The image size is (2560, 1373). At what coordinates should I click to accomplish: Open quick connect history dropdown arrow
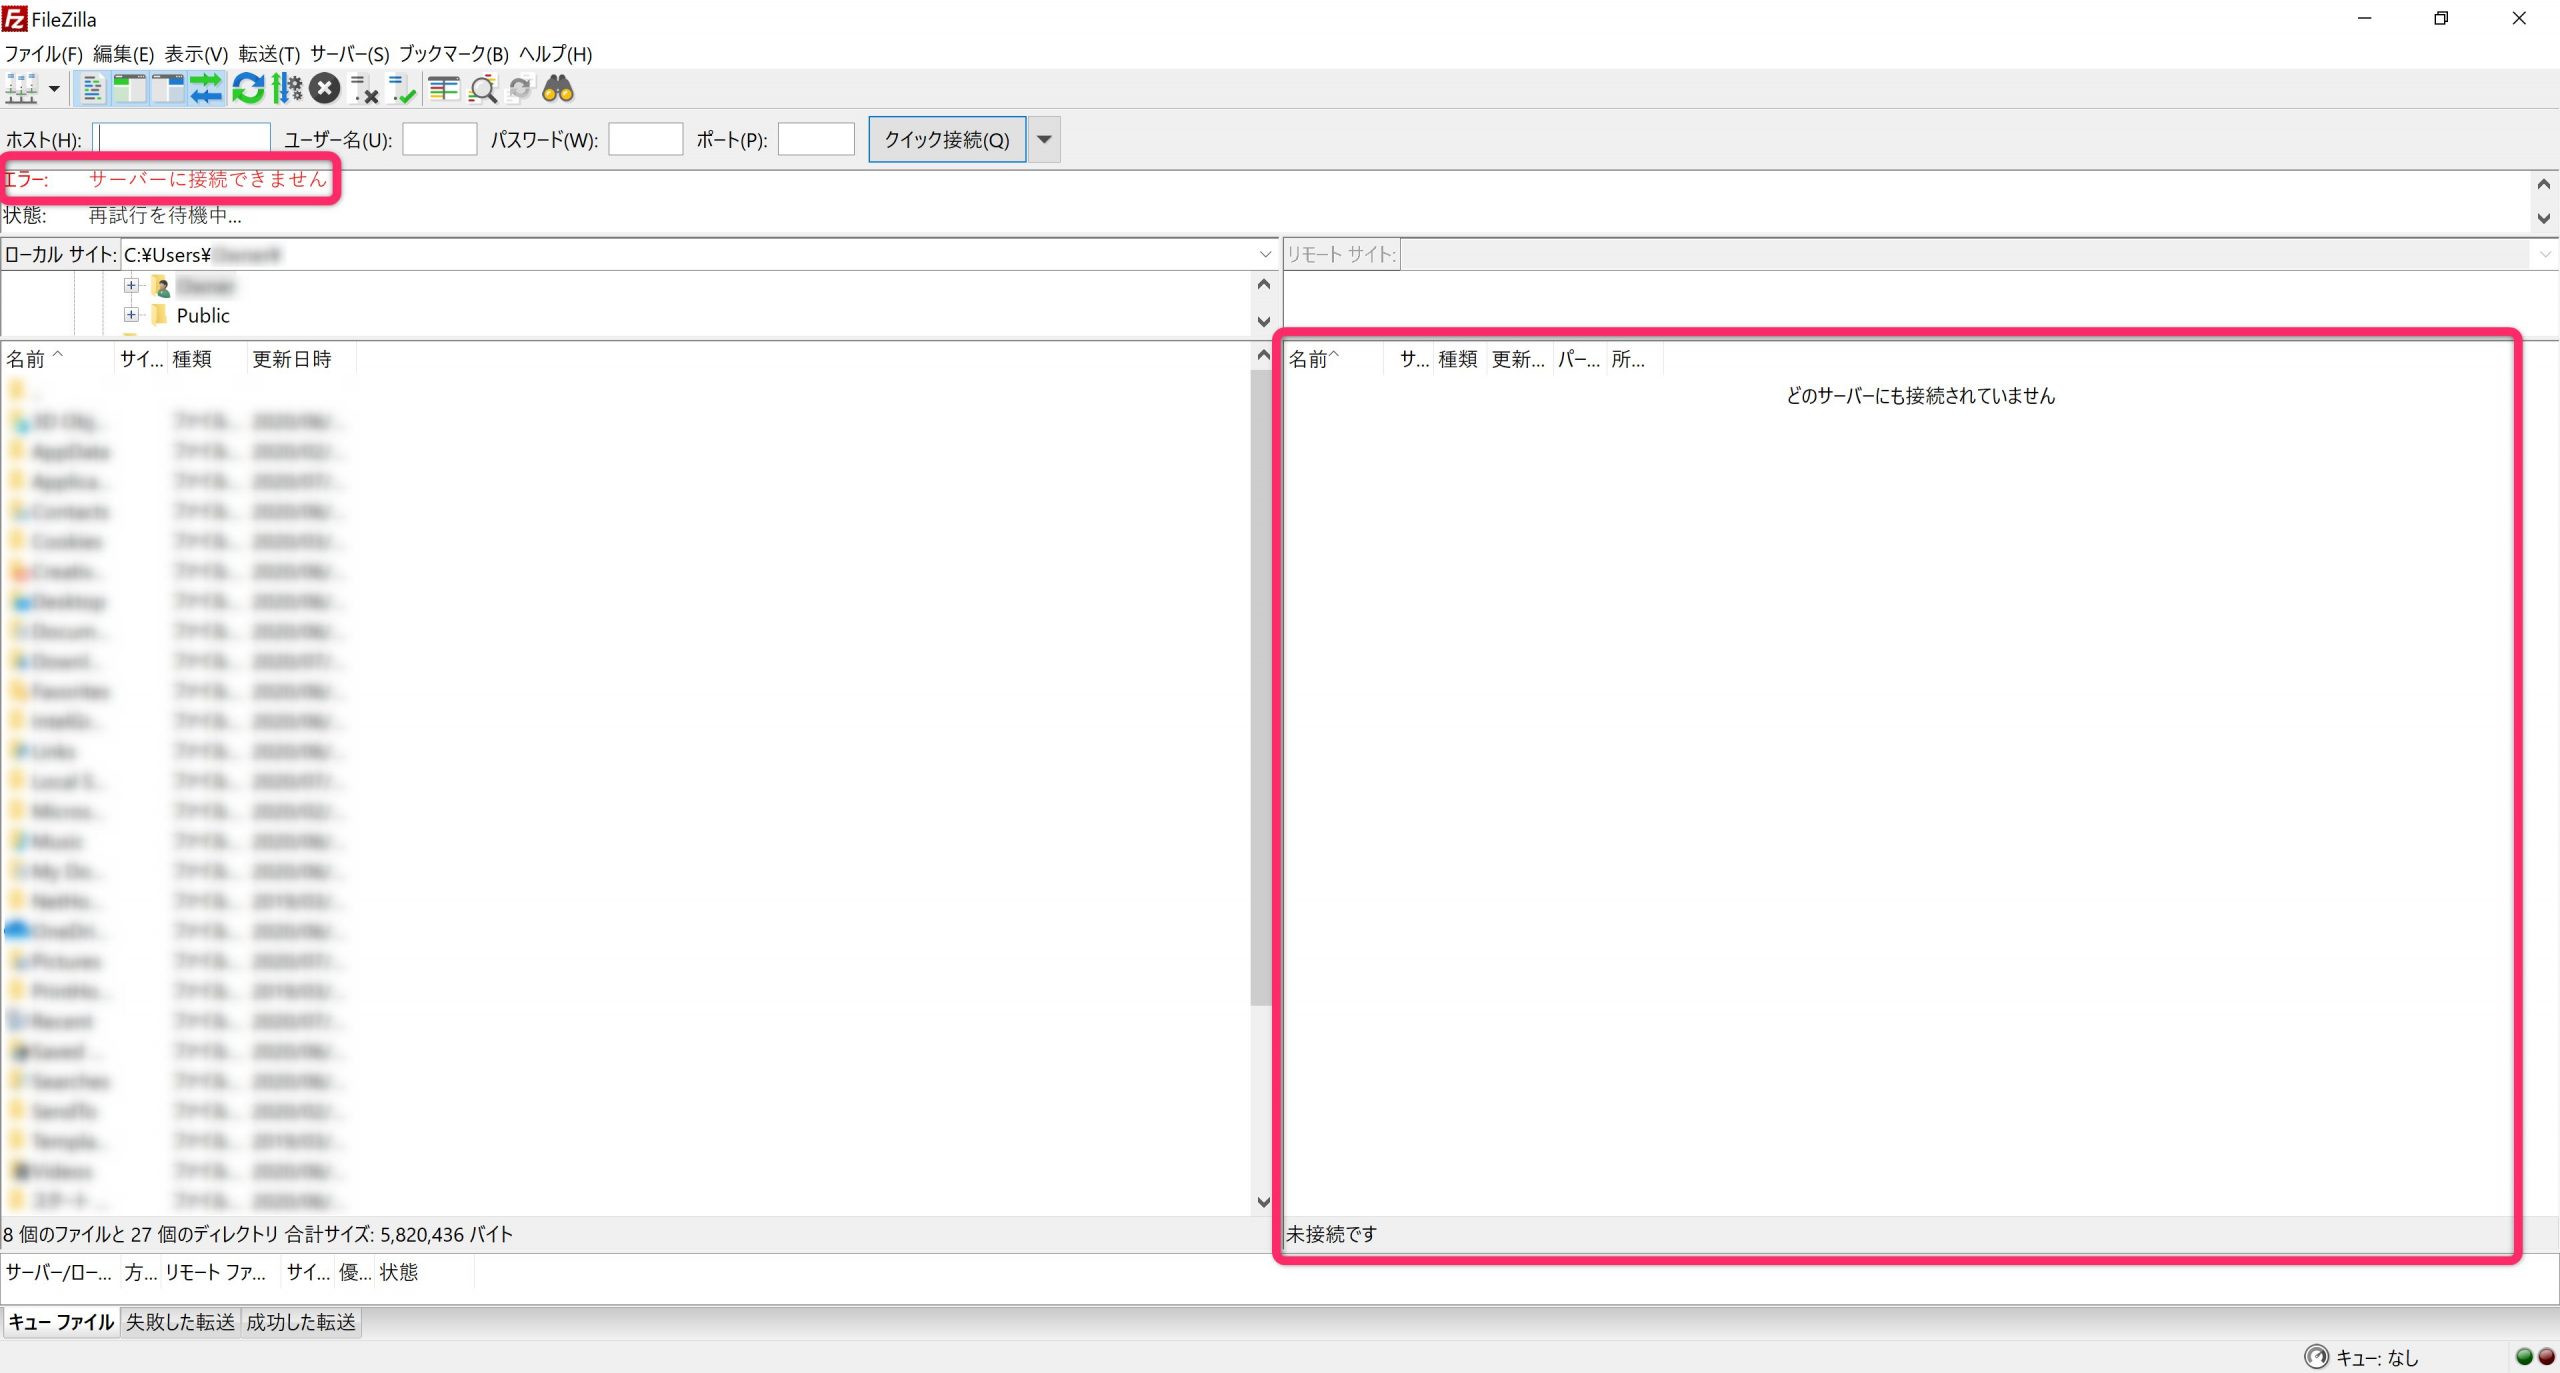[x=1044, y=139]
